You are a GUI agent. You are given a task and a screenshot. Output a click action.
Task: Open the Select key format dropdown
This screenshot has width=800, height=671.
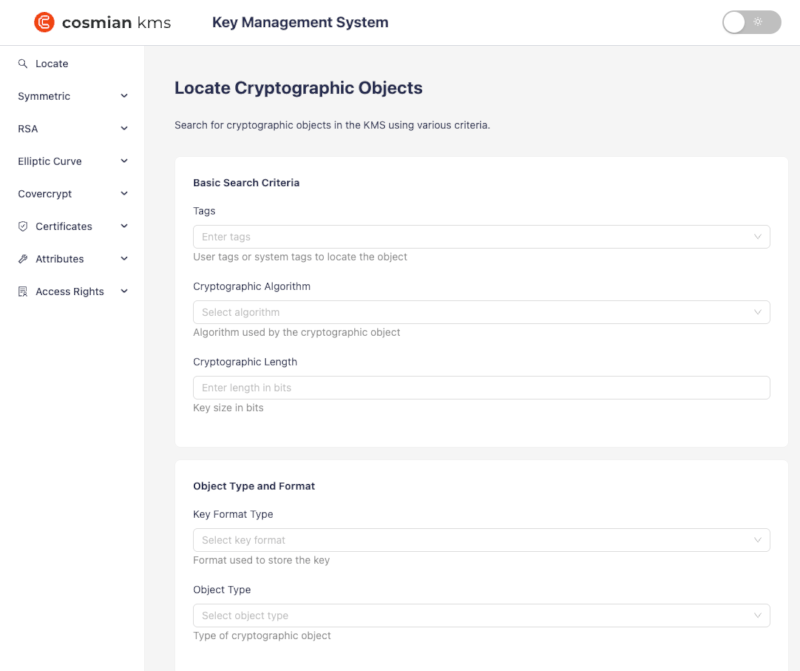point(480,540)
